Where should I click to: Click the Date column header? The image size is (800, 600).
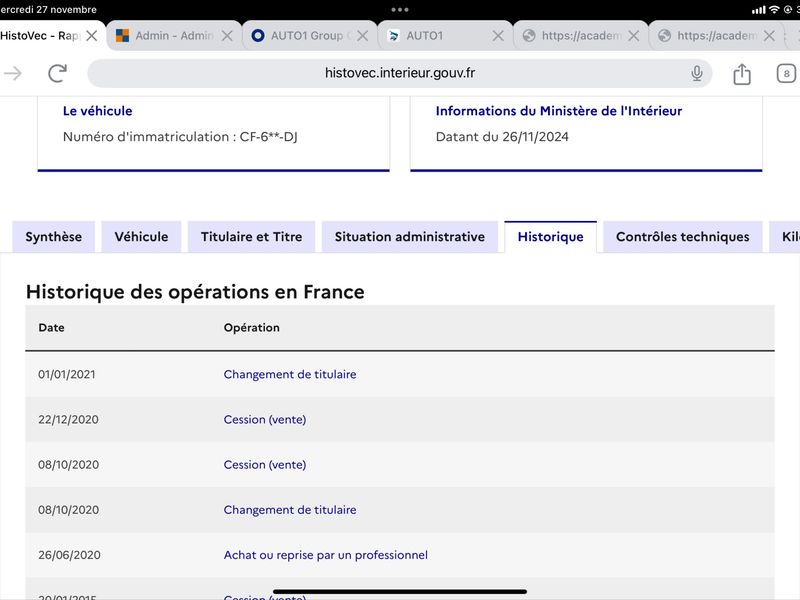[52, 328]
